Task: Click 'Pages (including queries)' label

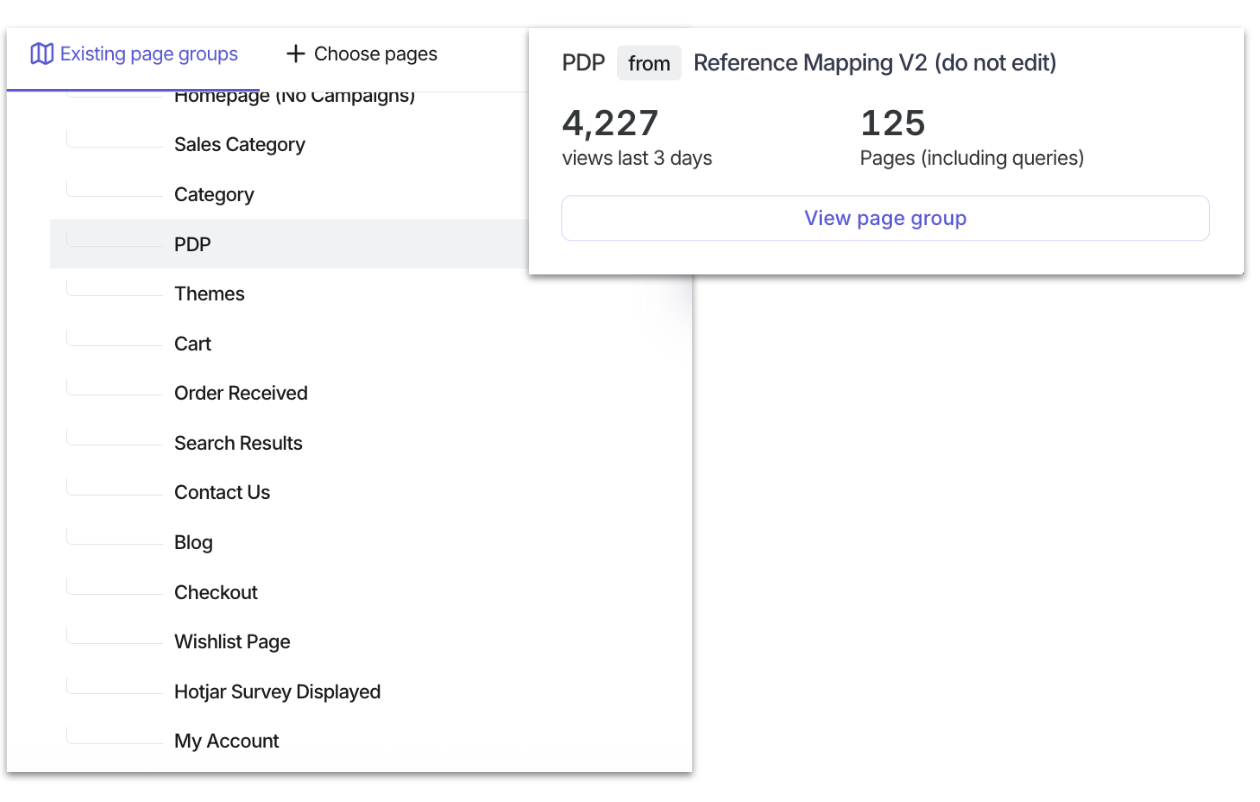Action: (972, 158)
